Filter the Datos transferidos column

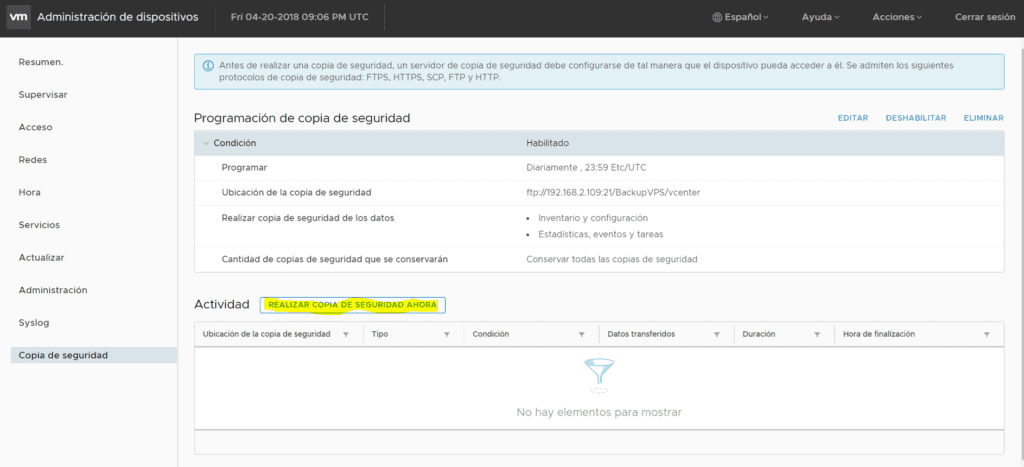[716, 334]
